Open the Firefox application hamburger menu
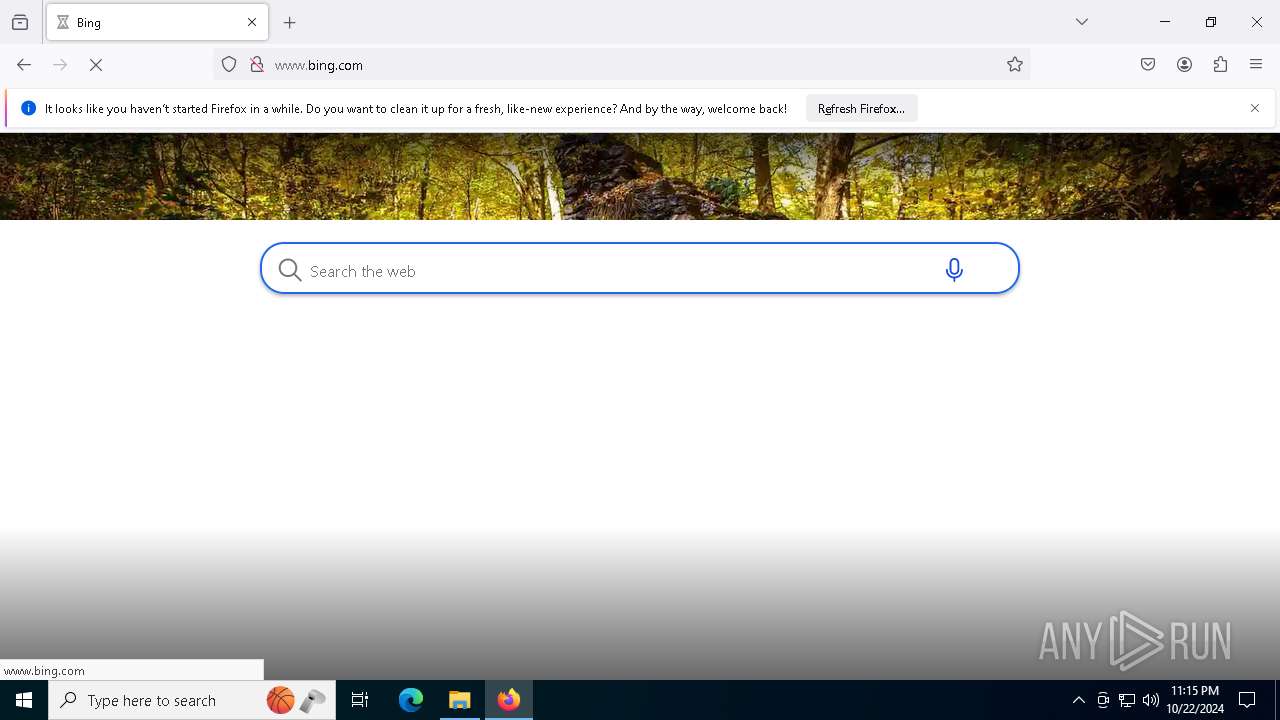The height and width of the screenshot is (720, 1280). tap(1256, 65)
